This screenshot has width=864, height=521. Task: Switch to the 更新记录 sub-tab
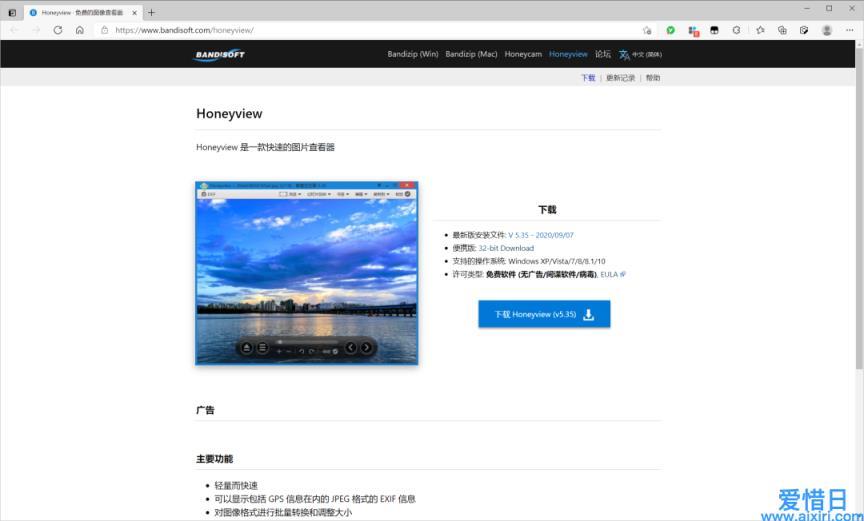[620, 77]
